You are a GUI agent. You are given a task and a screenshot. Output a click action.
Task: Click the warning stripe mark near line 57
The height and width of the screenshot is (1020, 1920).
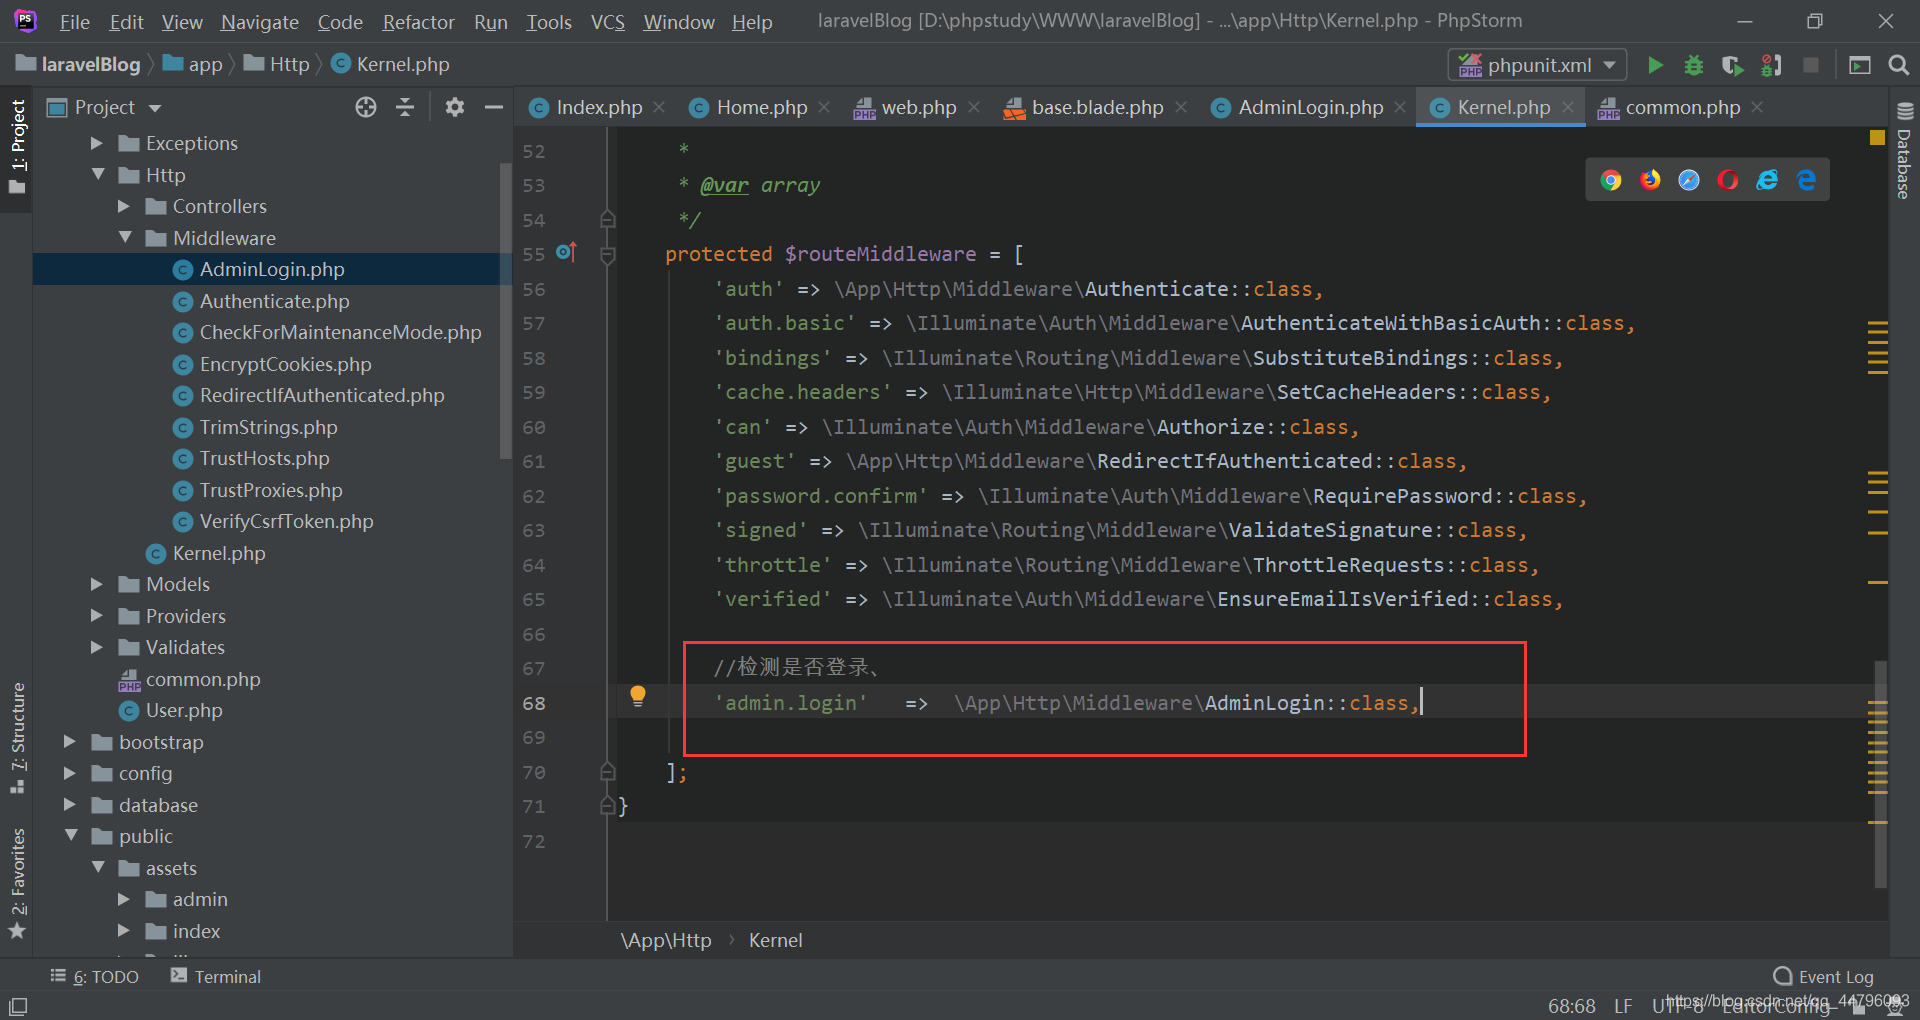(1878, 323)
